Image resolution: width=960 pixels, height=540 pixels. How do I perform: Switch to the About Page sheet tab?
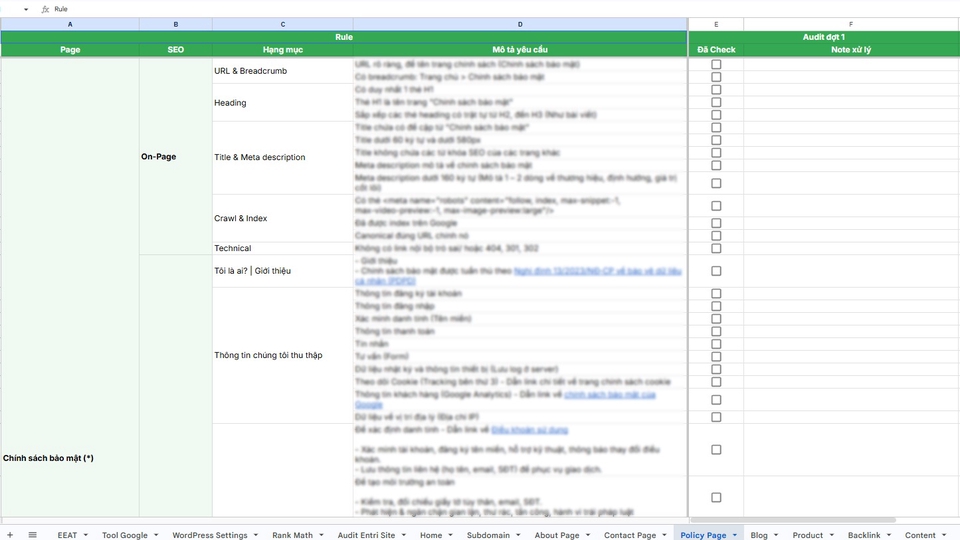pyautogui.click(x=557, y=535)
